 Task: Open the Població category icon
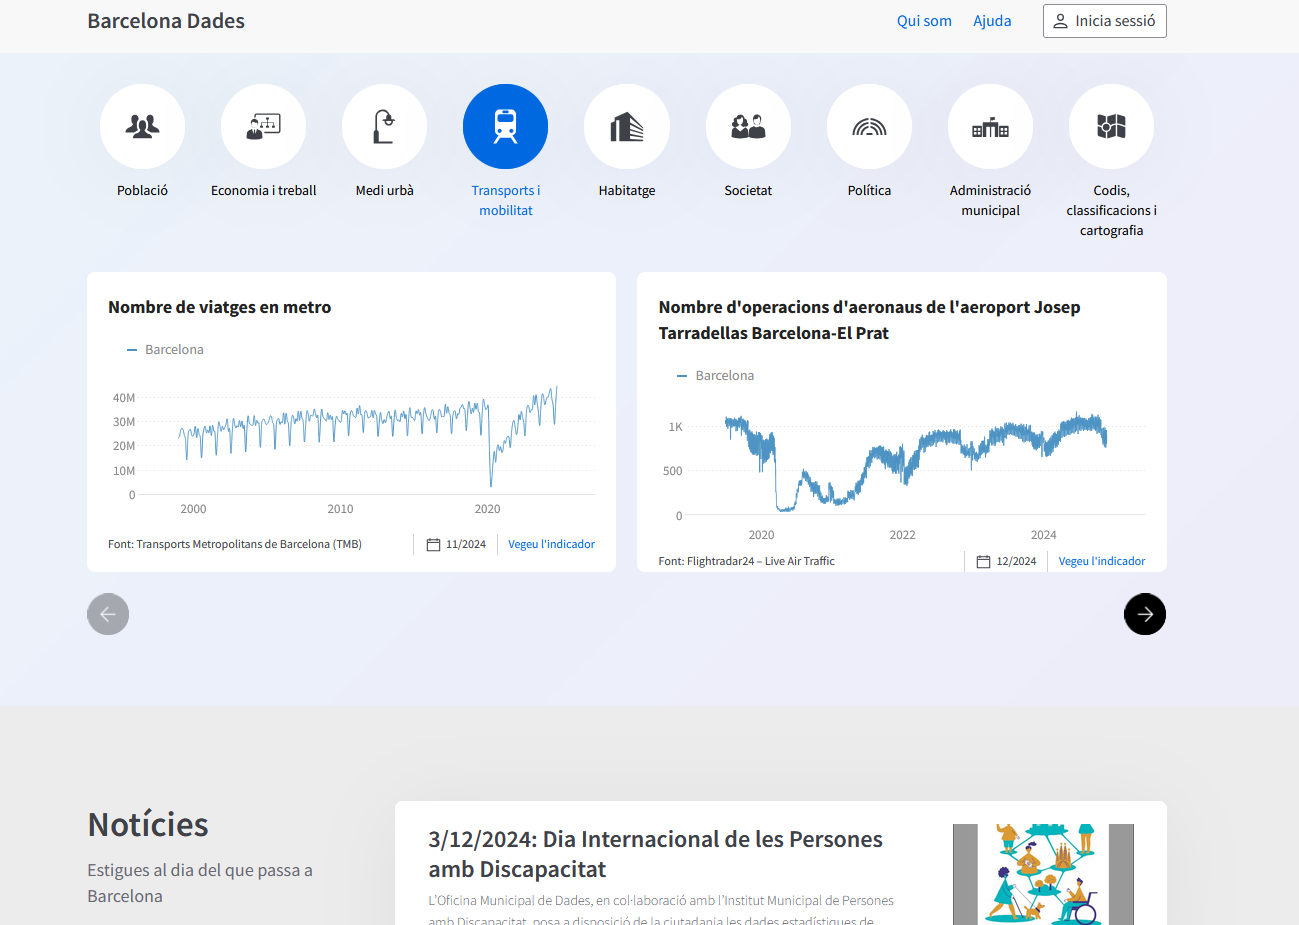pos(142,127)
